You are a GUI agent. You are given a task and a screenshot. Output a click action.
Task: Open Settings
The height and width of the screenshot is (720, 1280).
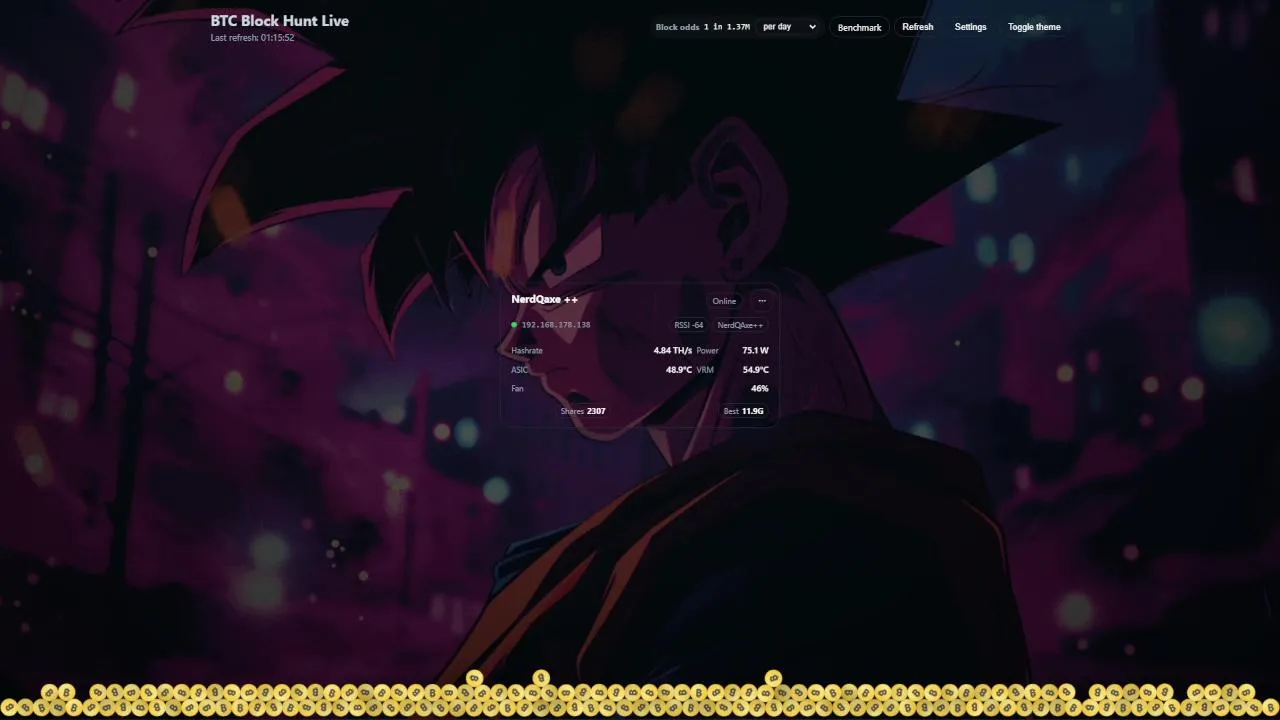click(x=970, y=27)
